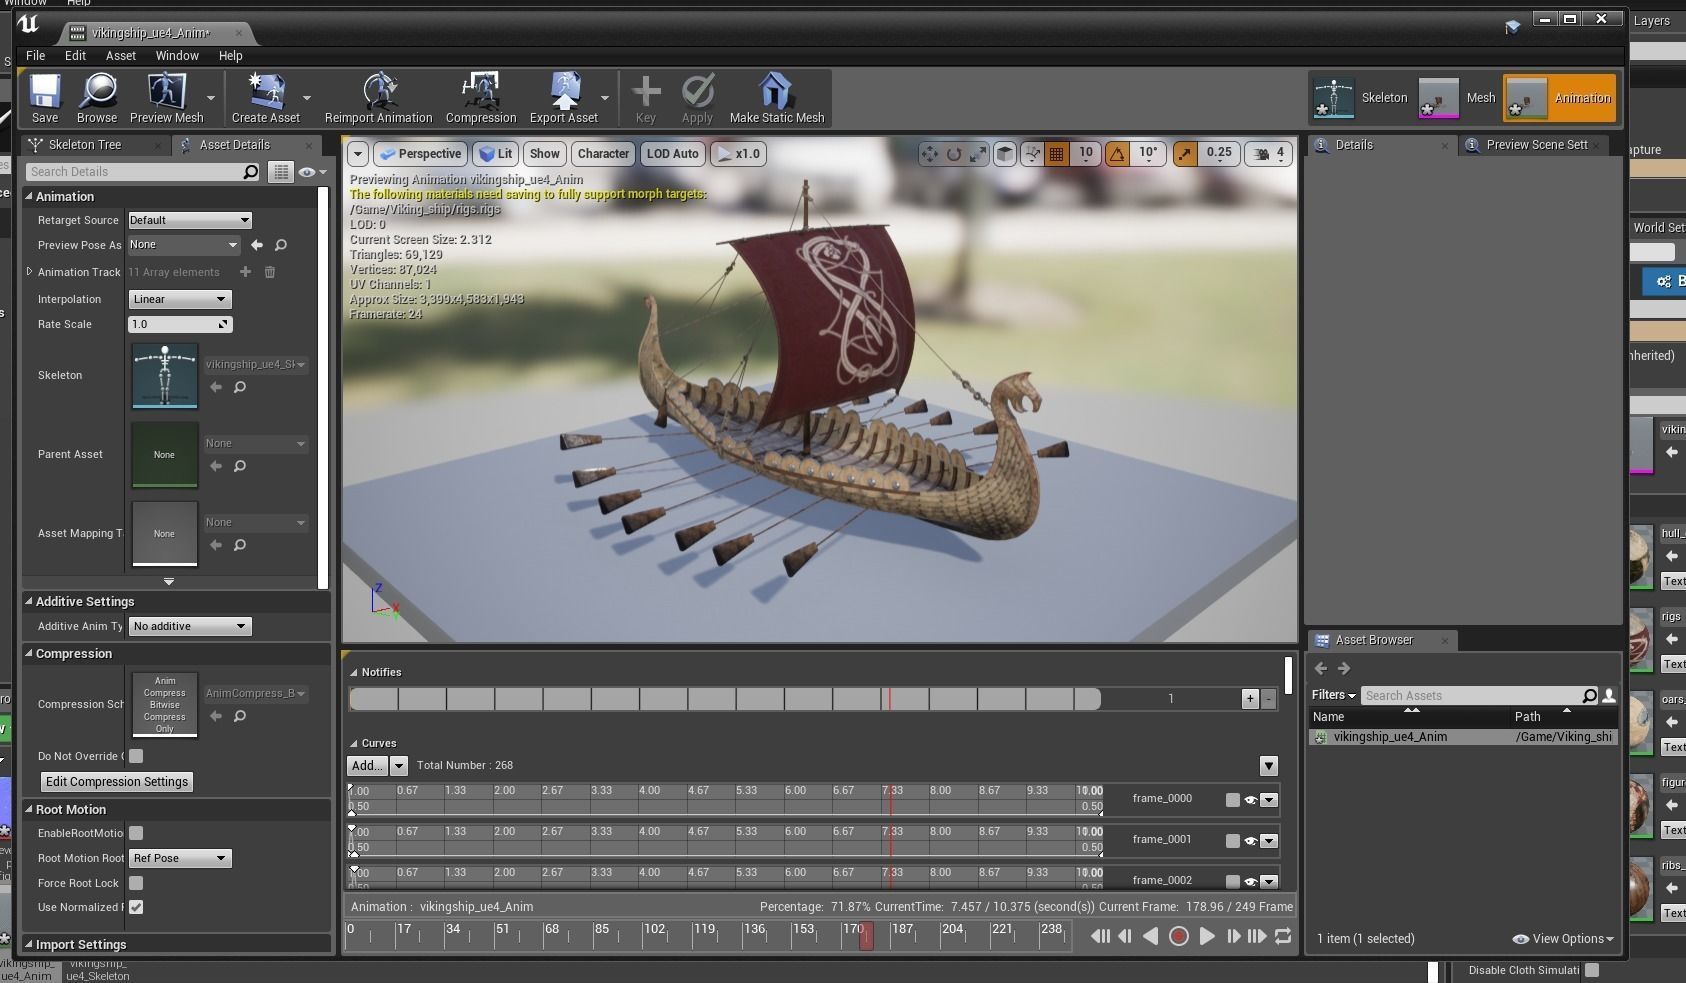
Task: Add a Key using toolbar
Action: click(646, 98)
